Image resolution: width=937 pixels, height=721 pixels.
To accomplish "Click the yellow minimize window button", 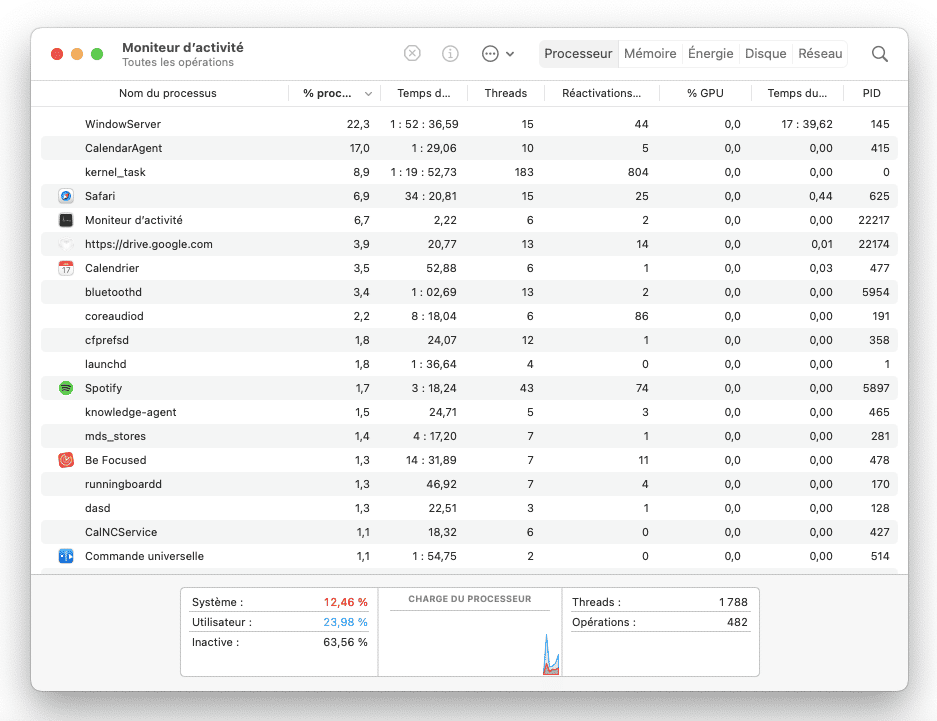I will 77,54.
